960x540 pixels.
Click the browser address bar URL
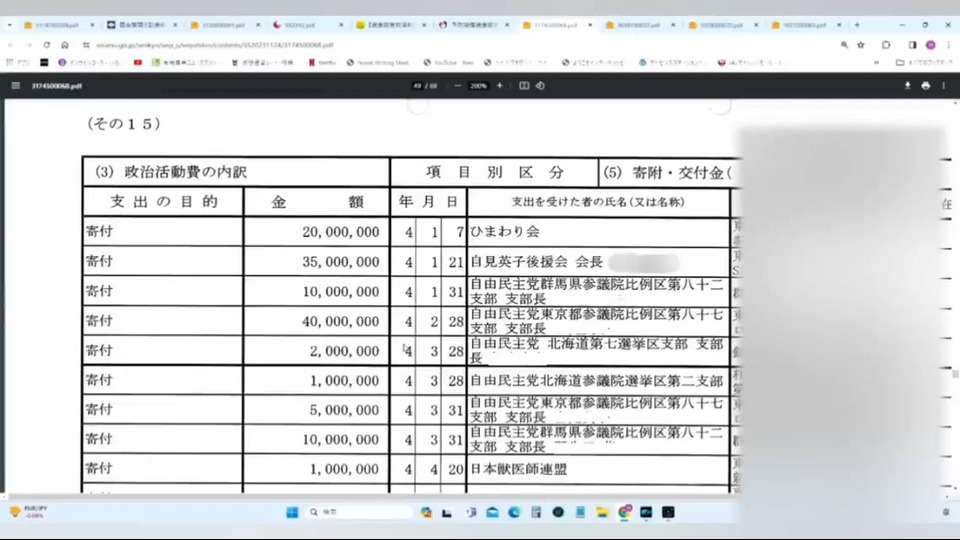coord(214,45)
